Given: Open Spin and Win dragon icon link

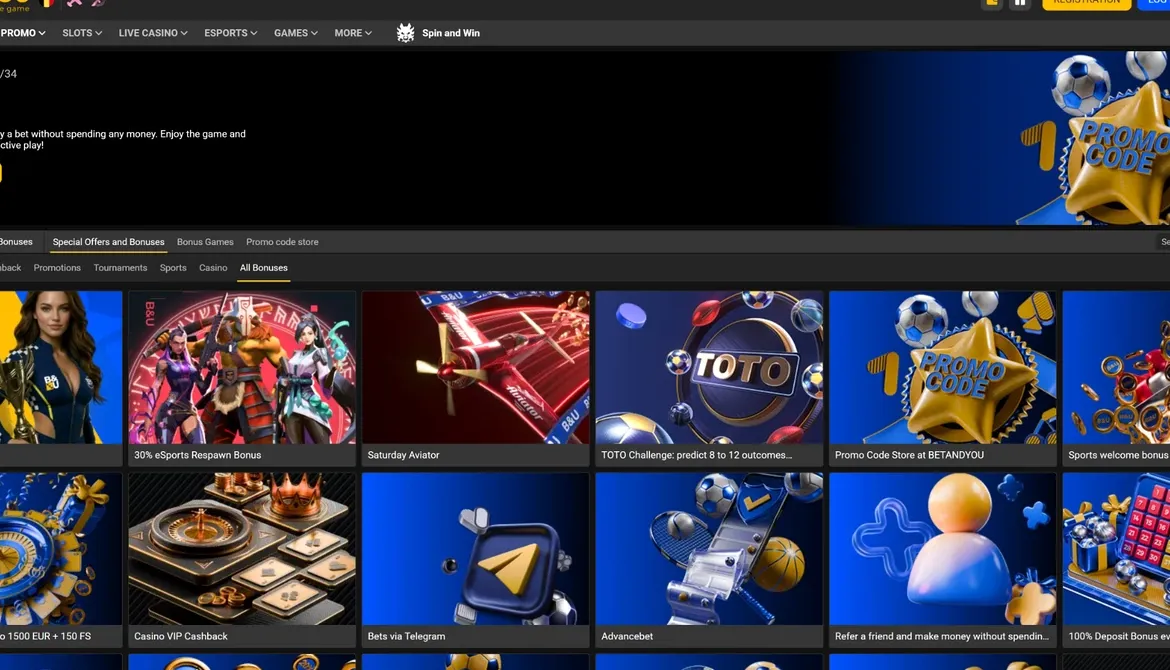Looking at the screenshot, I should 438,33.
